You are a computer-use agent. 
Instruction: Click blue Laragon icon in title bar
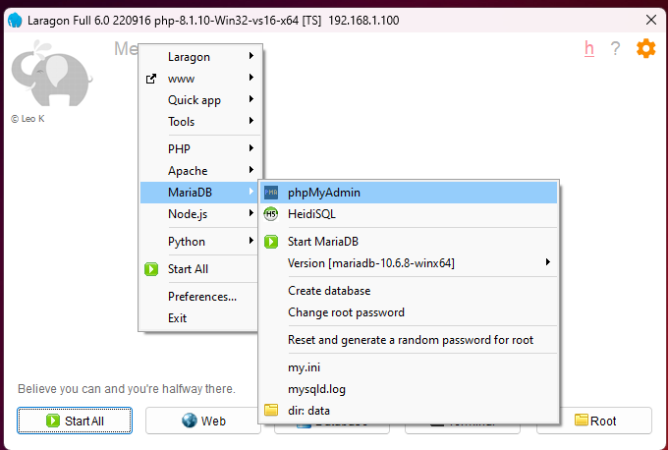coord(15,20)
